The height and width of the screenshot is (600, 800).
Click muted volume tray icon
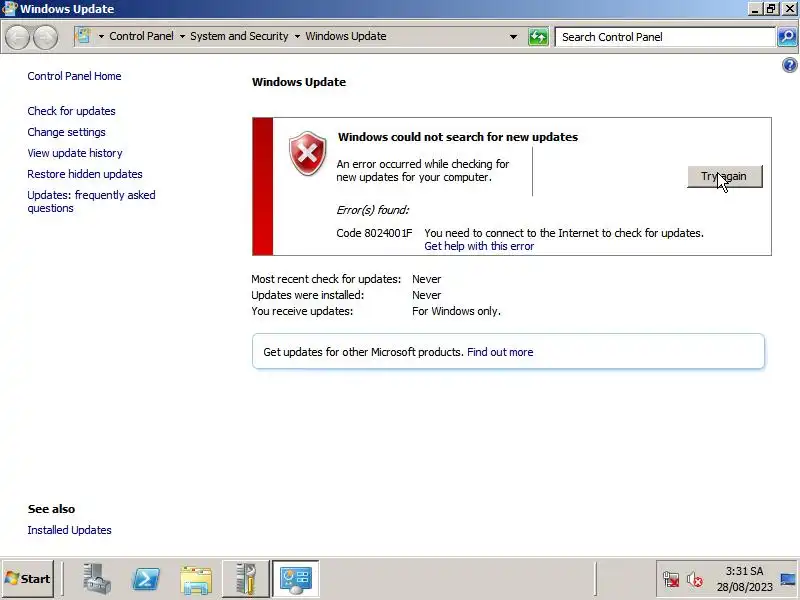694,580
